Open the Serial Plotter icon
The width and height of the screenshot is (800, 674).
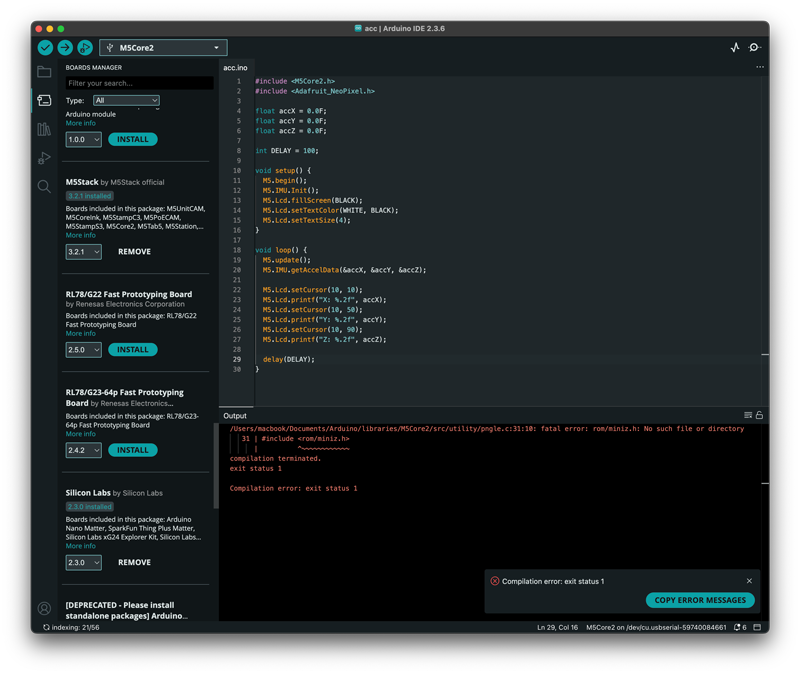(x=735, y=47)
